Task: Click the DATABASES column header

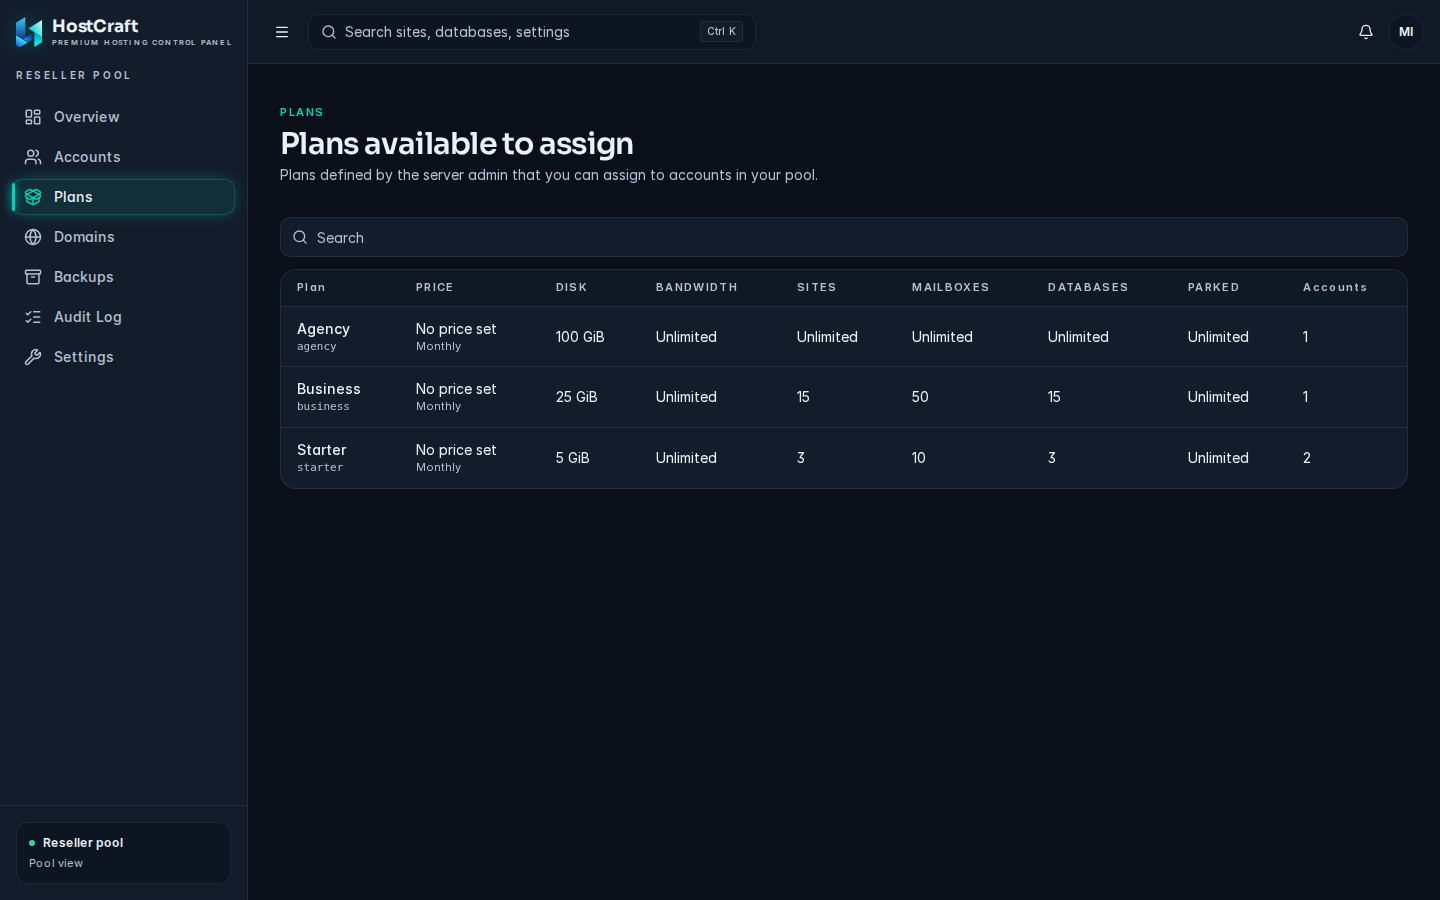Action: (x=1088, y=287)
